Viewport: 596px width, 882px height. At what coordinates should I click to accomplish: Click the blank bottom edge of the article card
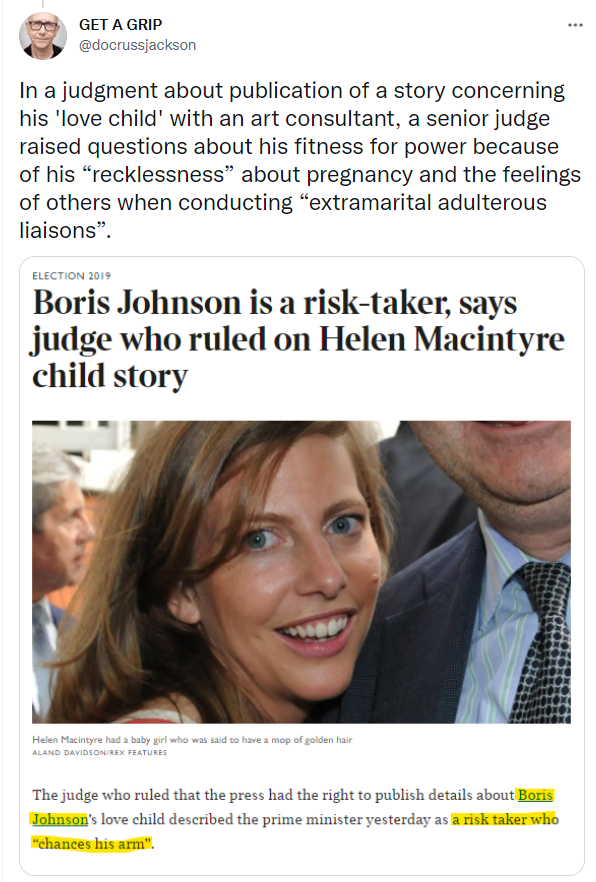[302, 865]
